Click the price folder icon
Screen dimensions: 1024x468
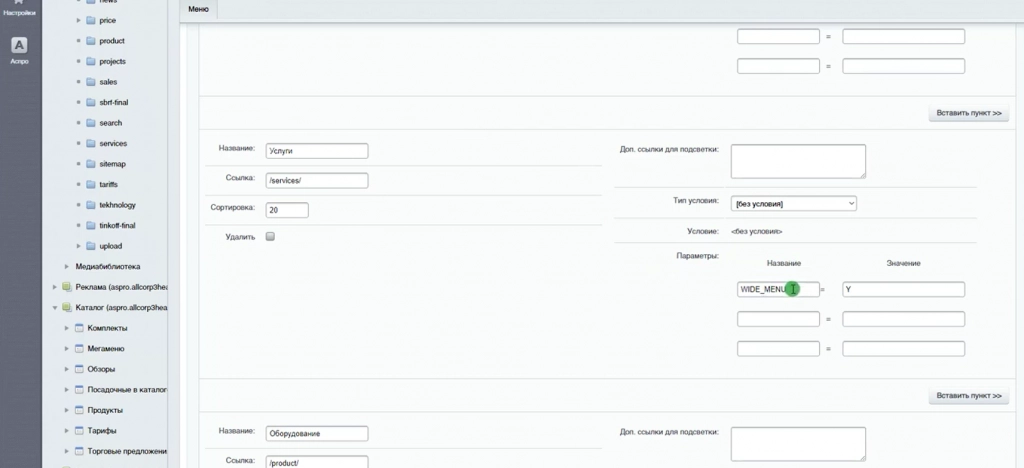click(91, 20)
